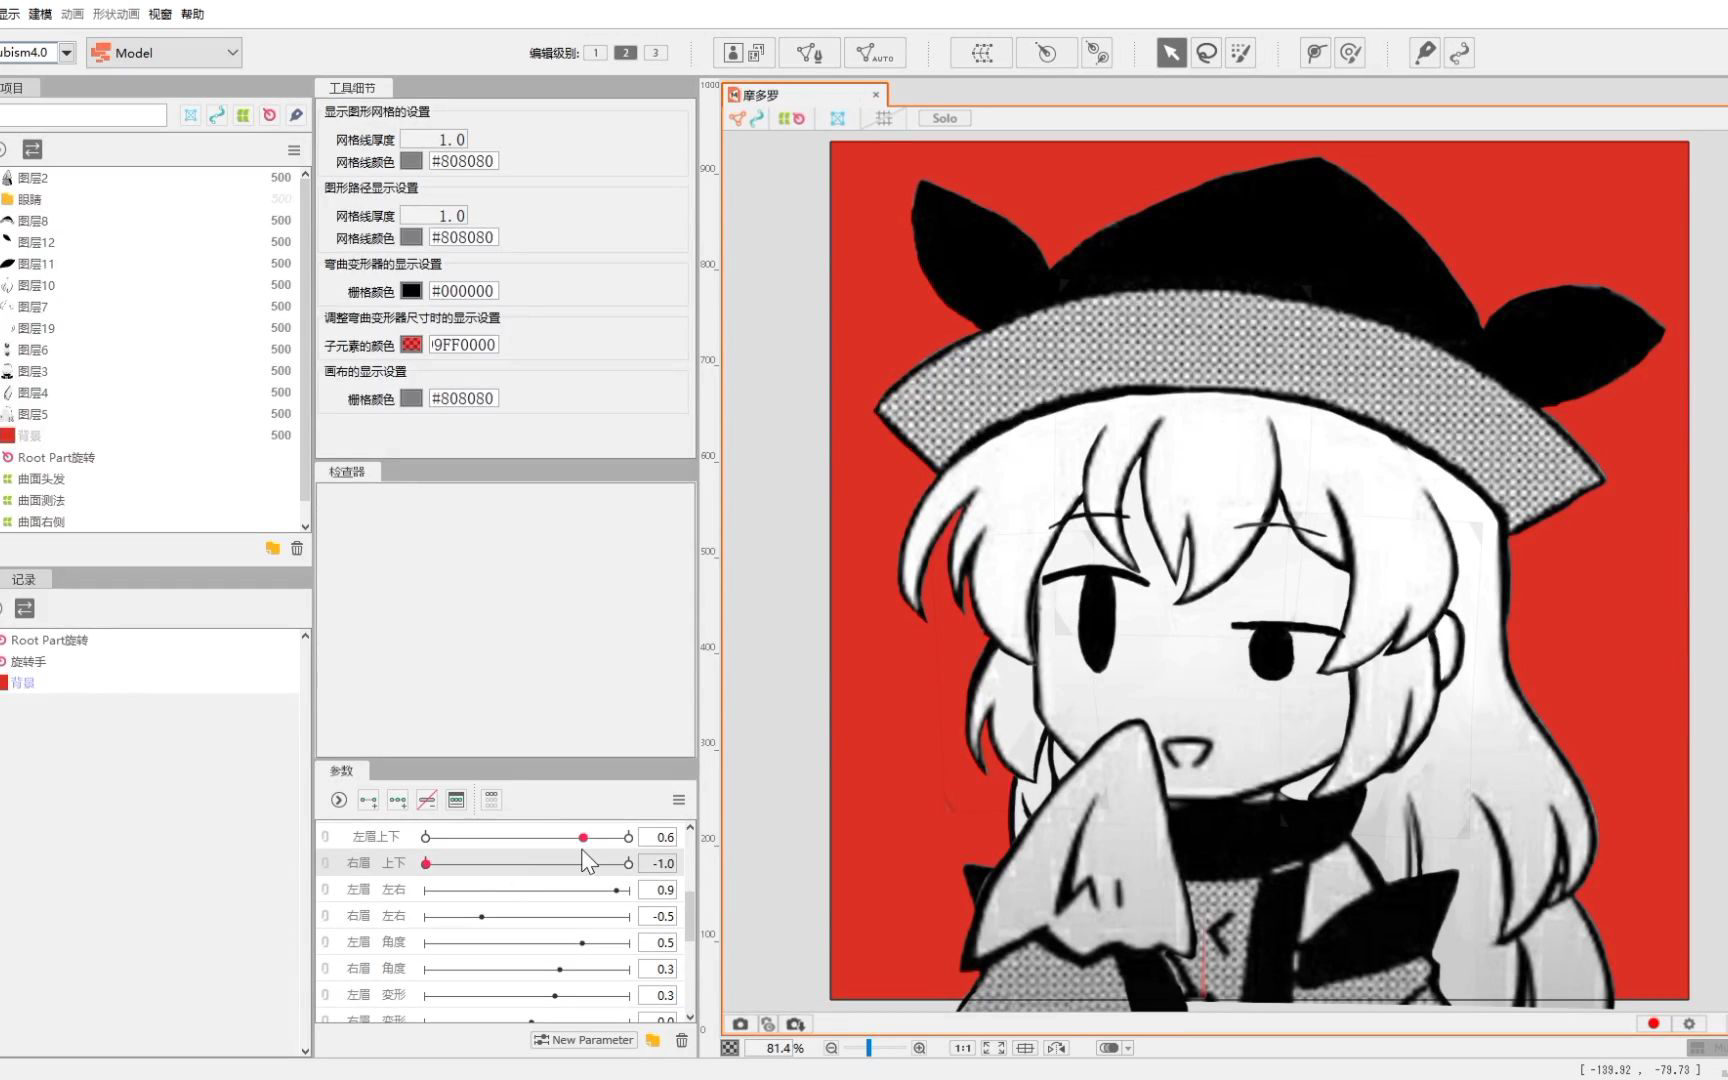1728x1080 pixels.
Task: Open the 帮助 (Help) menu
Action: pos(192,14)
